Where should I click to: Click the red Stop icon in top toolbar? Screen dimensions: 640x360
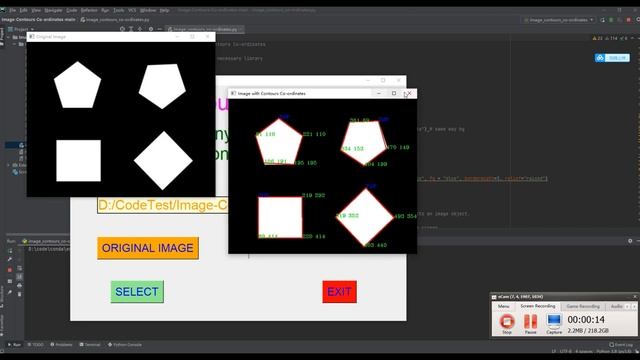[x=629, y=20]
